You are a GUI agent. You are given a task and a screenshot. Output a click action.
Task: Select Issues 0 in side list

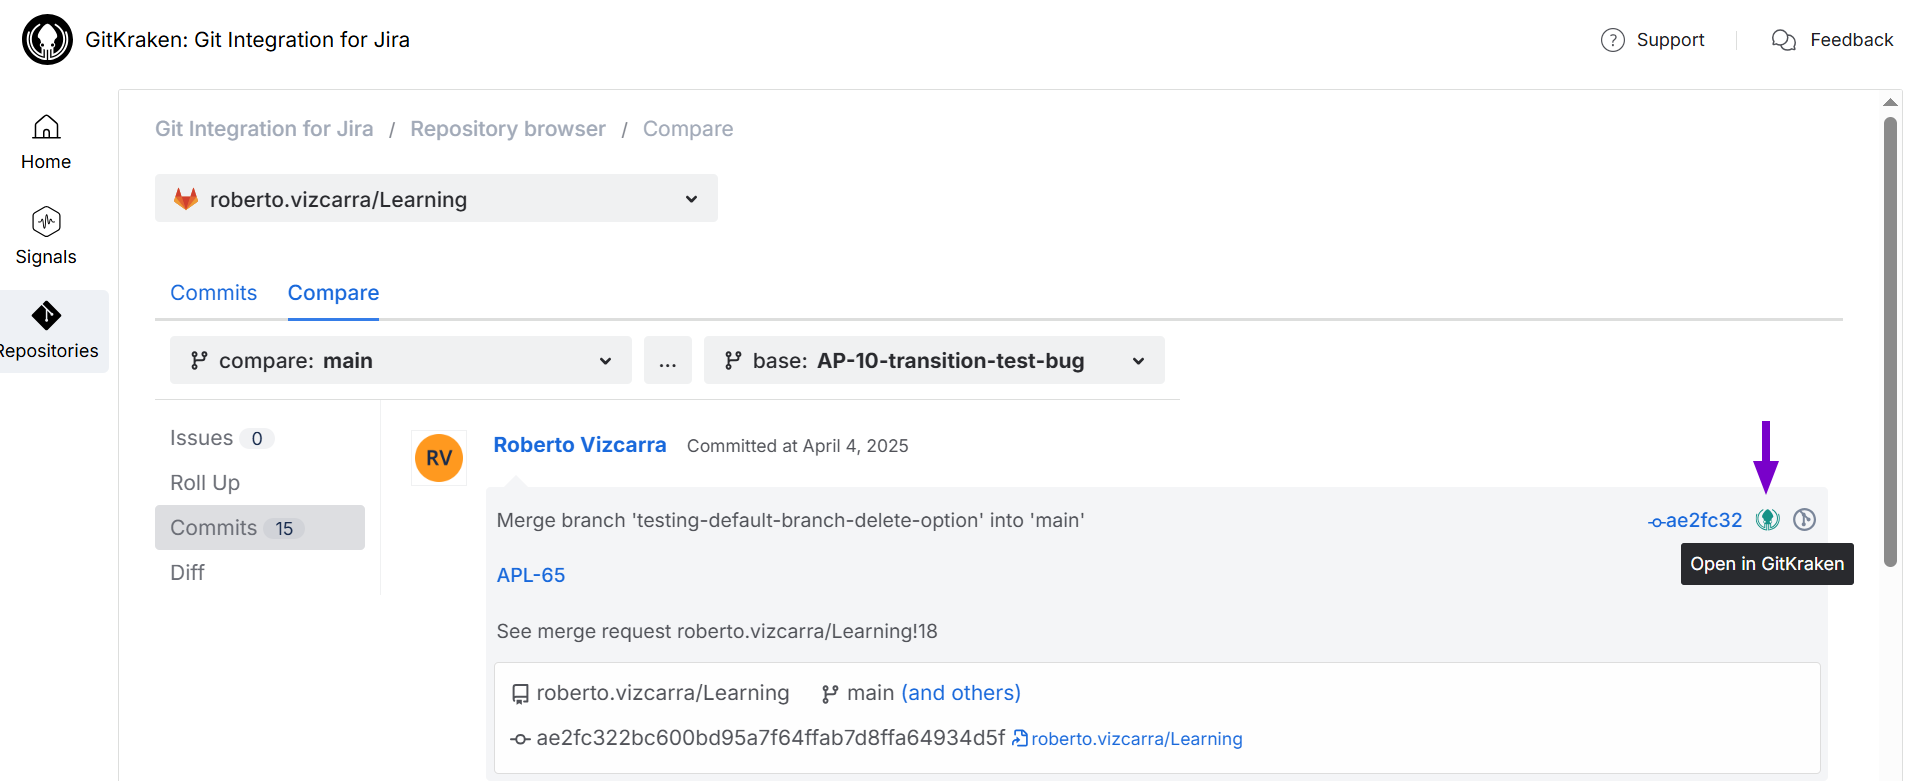[x=222, y=438]
